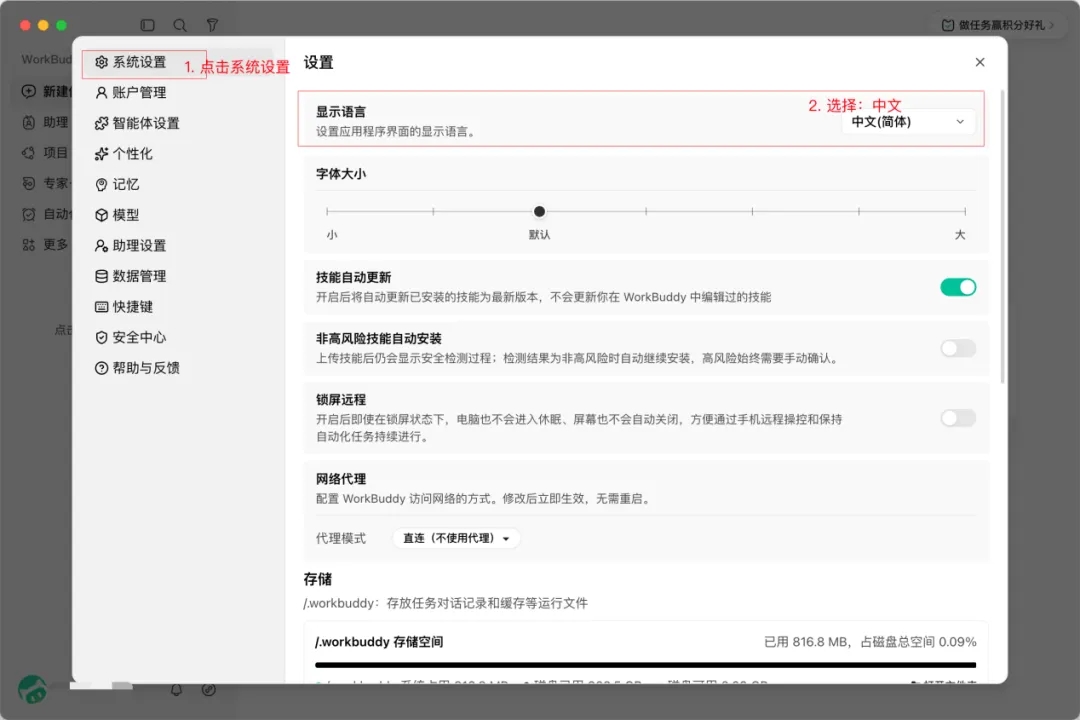Switch to the 数据管理 settings section
Screen dimensions: 1080x720
(x=131, y=276)
